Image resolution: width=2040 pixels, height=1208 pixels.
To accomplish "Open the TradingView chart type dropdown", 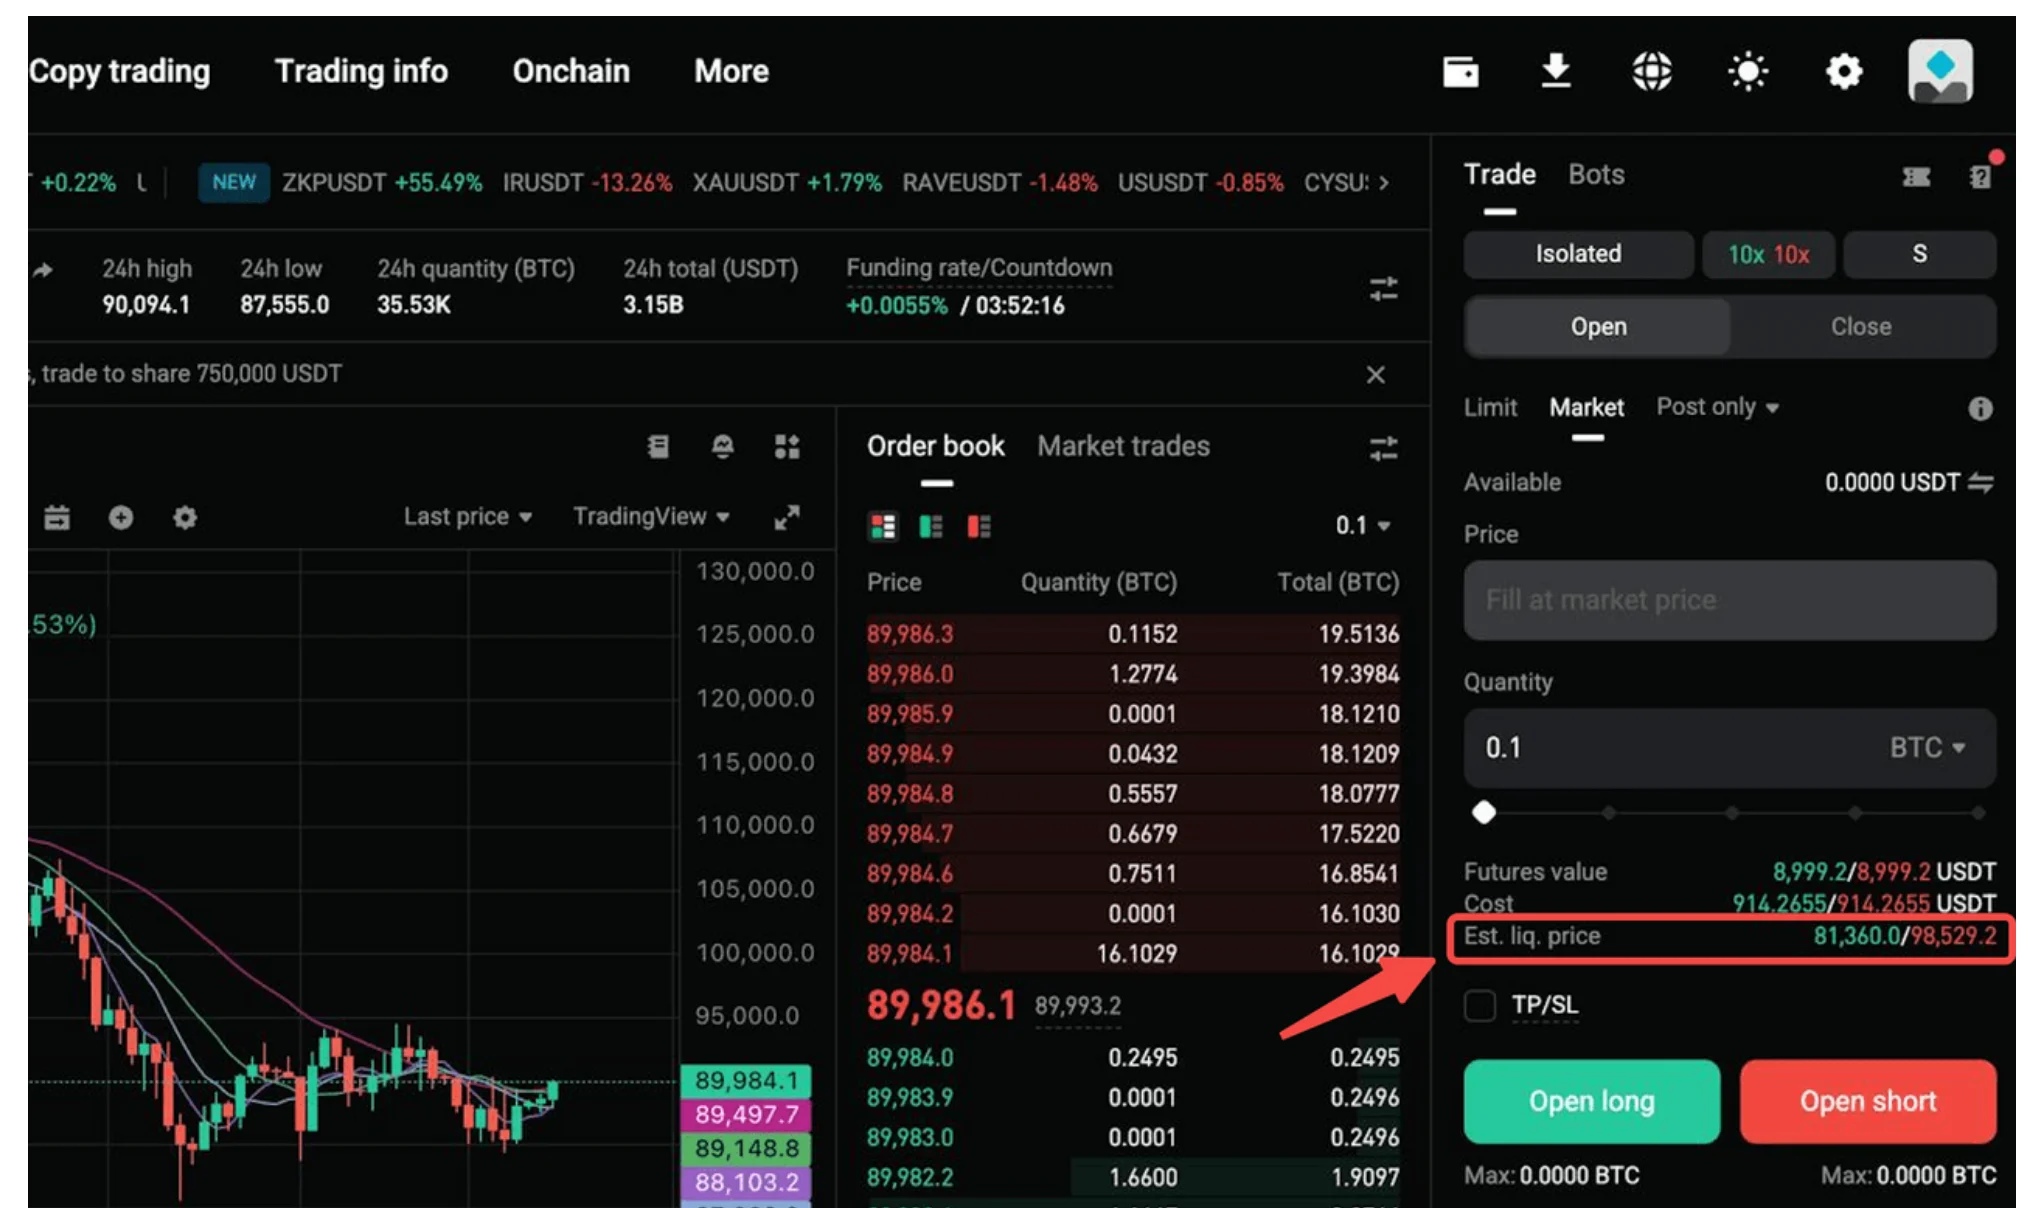I will click(651, 516).
